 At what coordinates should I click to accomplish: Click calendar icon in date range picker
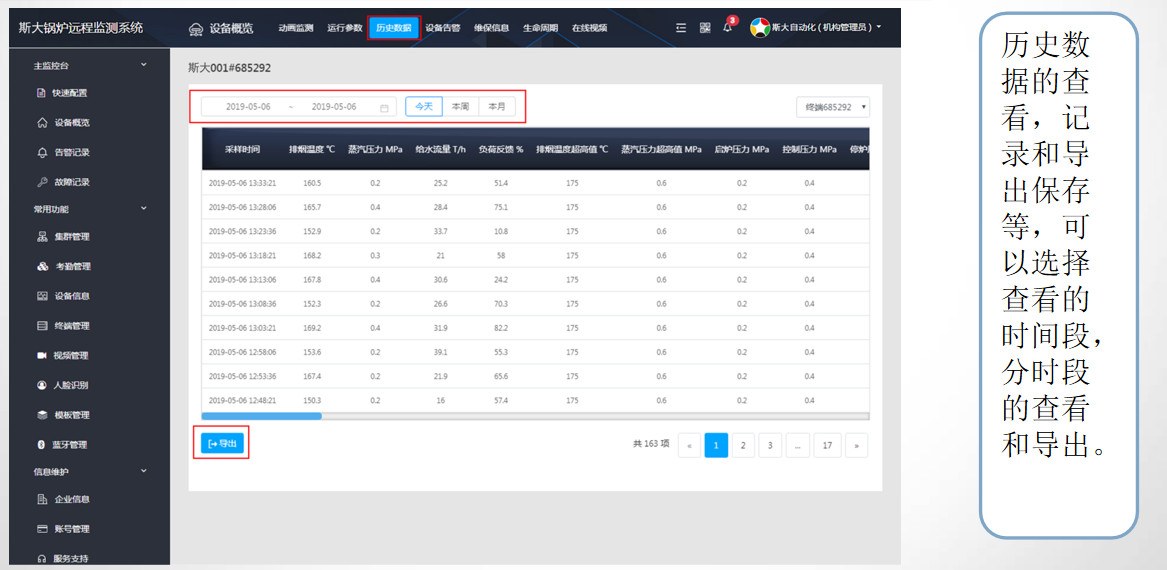click(384, 107)
